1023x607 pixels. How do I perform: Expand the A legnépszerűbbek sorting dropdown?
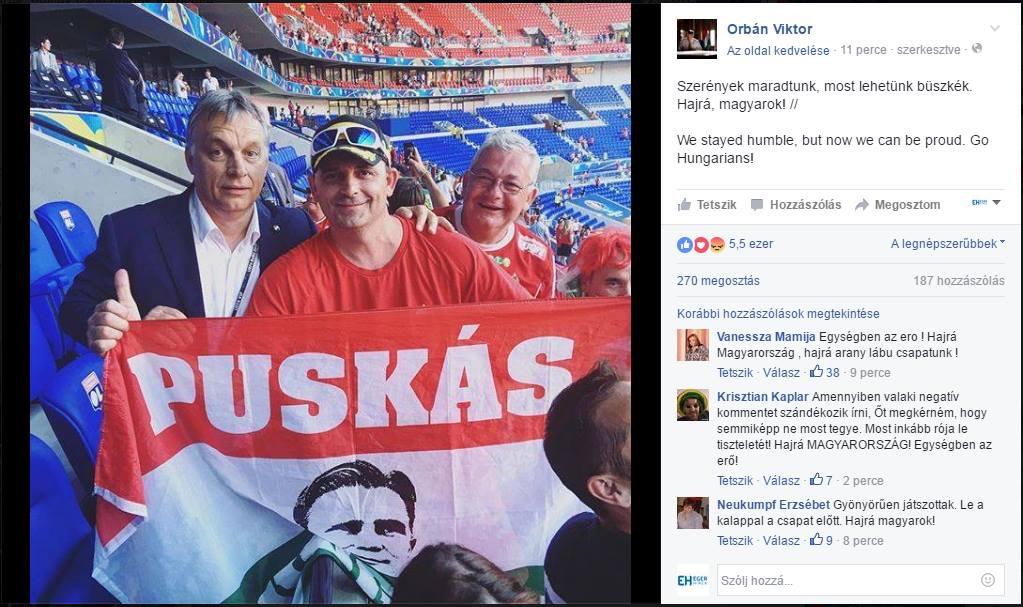[947, 243]
